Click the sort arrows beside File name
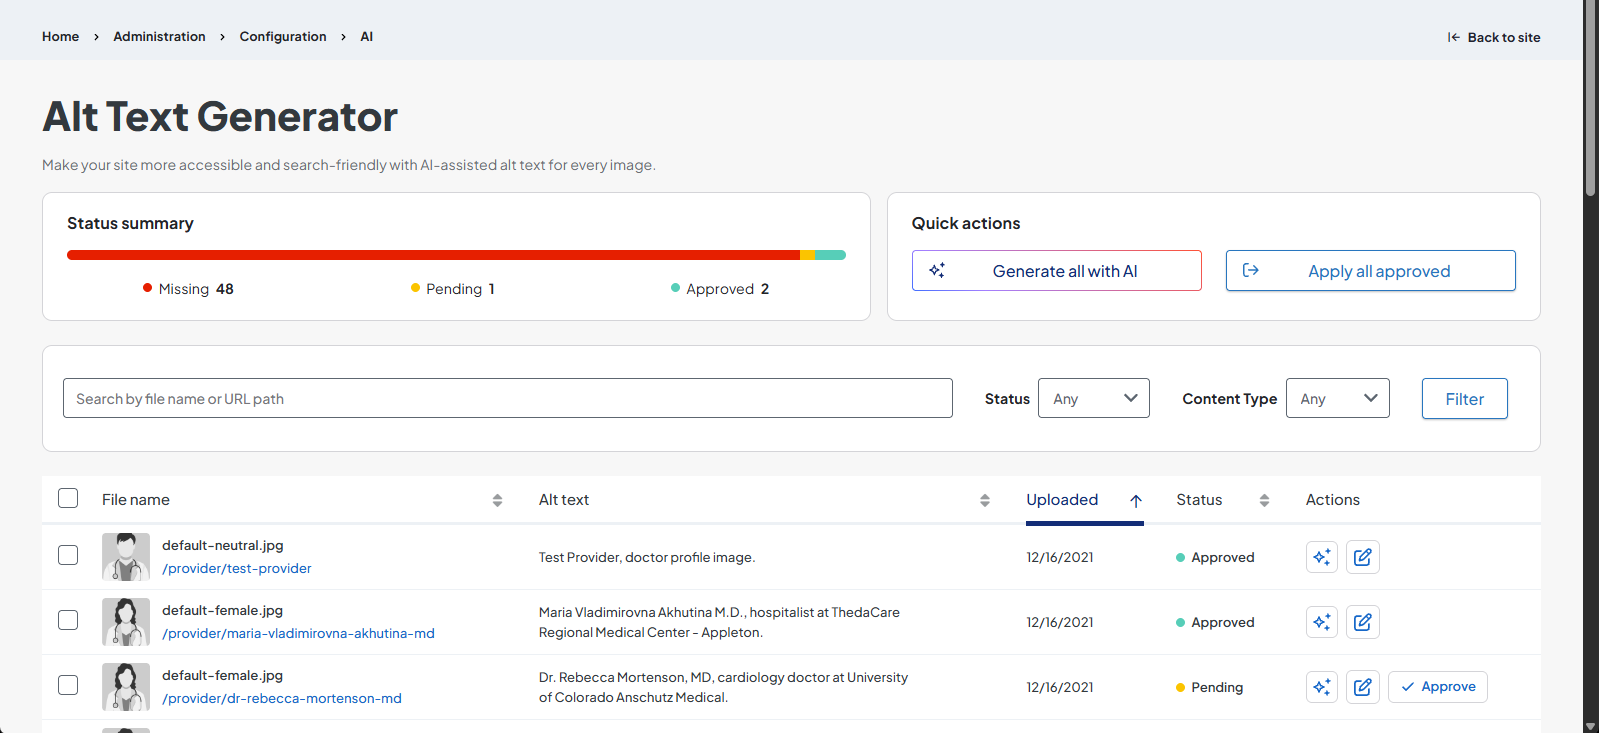 [x=497, y=500]
